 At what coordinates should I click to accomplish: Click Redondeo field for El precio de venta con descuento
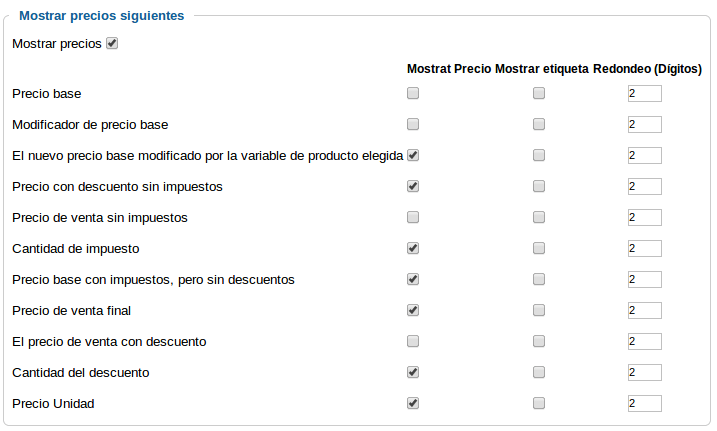point(645,341)
